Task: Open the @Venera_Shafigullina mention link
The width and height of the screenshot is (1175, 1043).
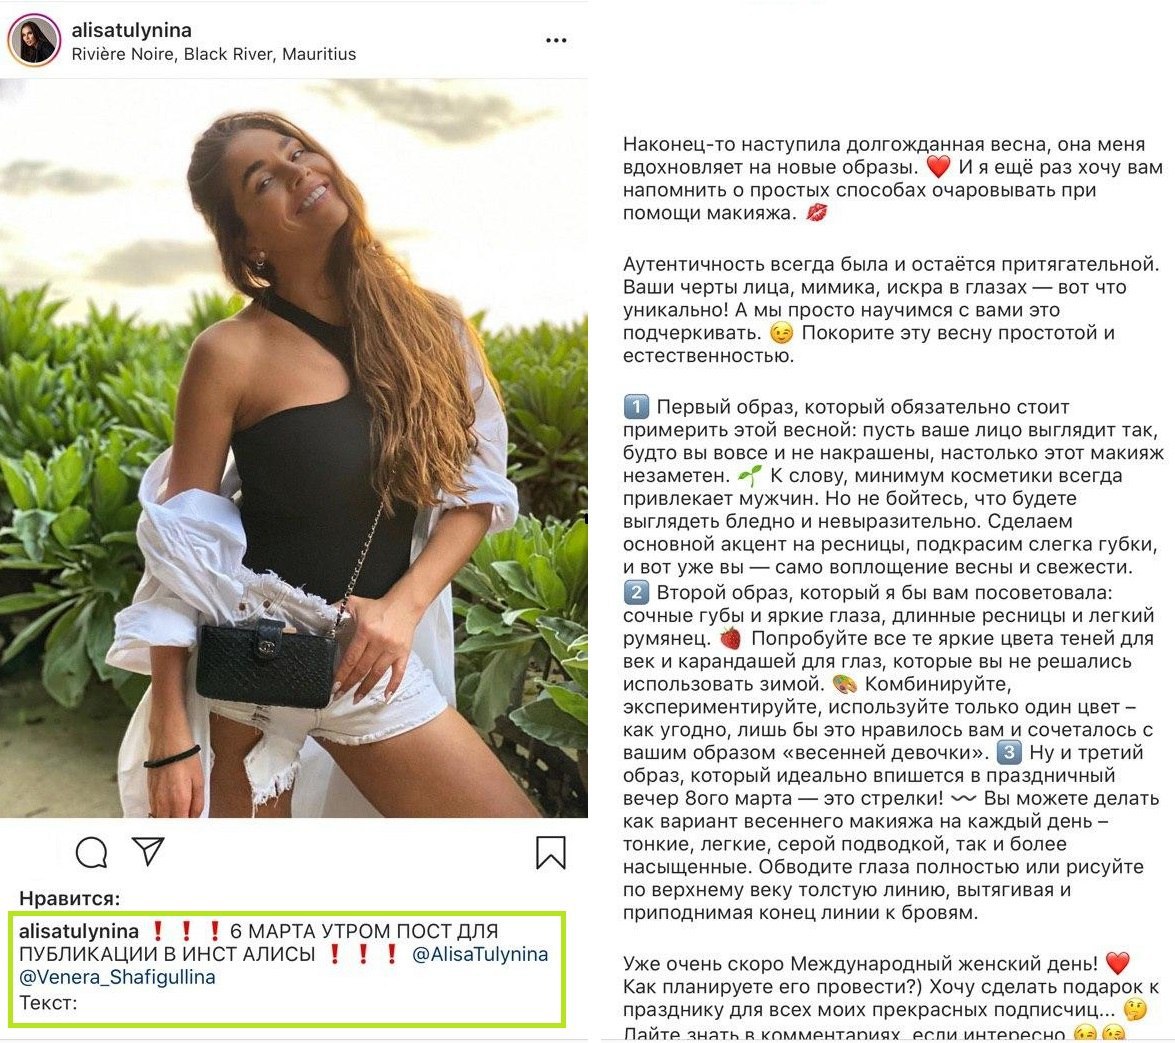Action: click(x=117, y=977)
